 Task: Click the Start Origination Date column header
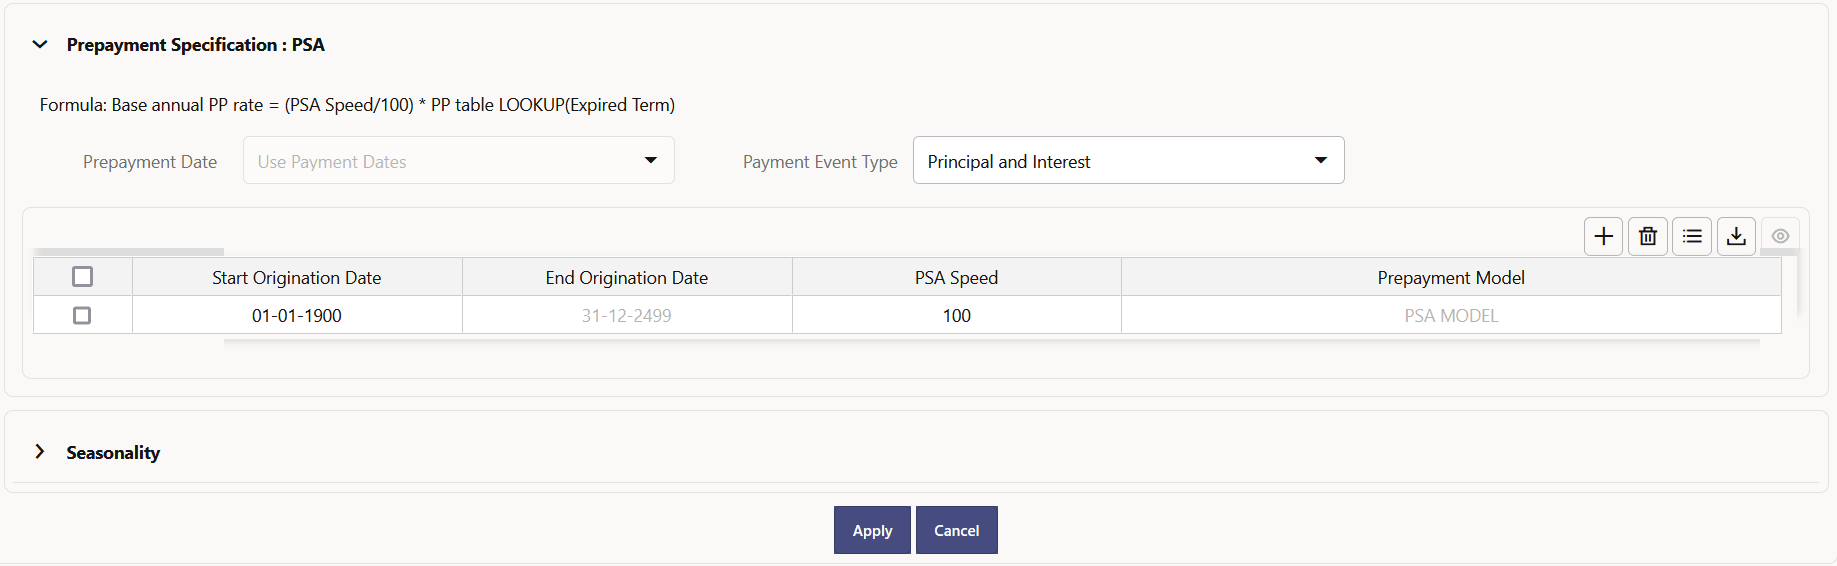297,278
